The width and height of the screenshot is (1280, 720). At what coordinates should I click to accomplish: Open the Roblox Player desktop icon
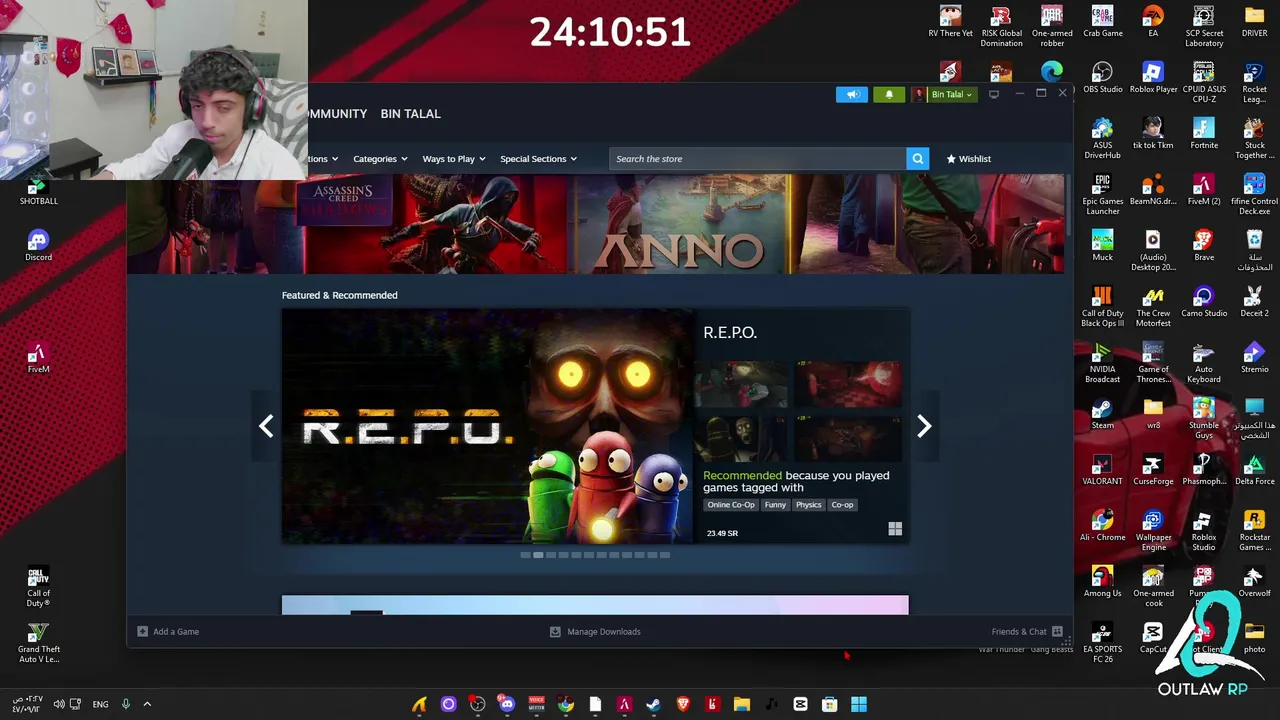pyautogui.click(x=1153, y=78)
